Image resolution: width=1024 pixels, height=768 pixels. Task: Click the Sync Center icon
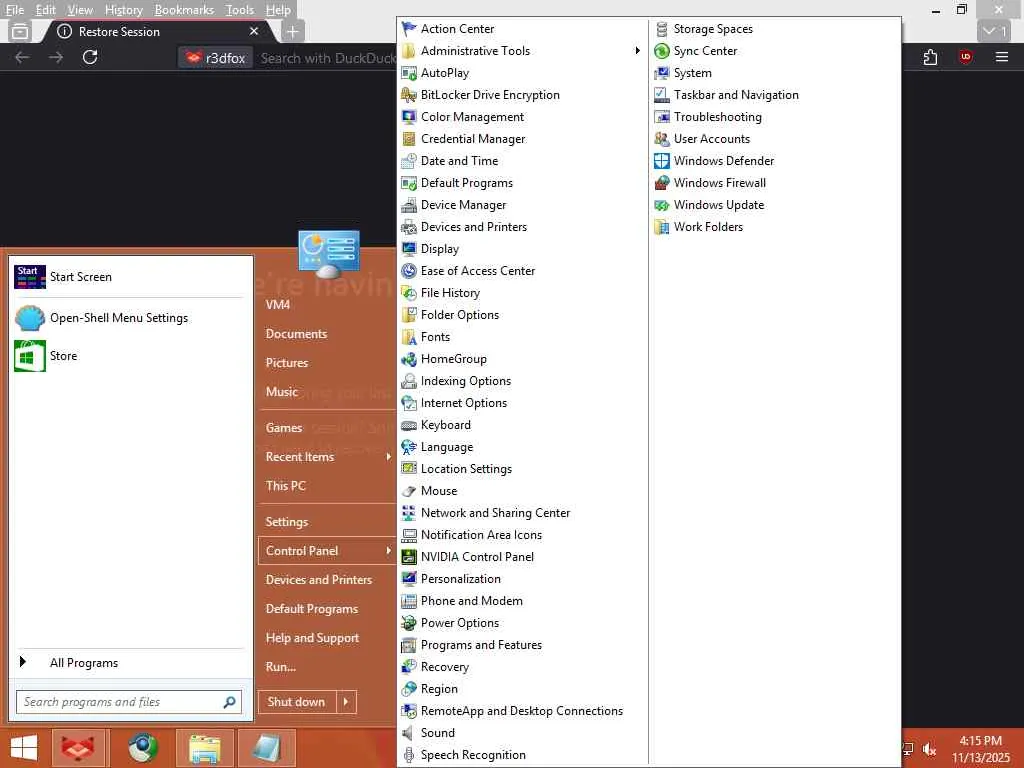coord(662,51)
